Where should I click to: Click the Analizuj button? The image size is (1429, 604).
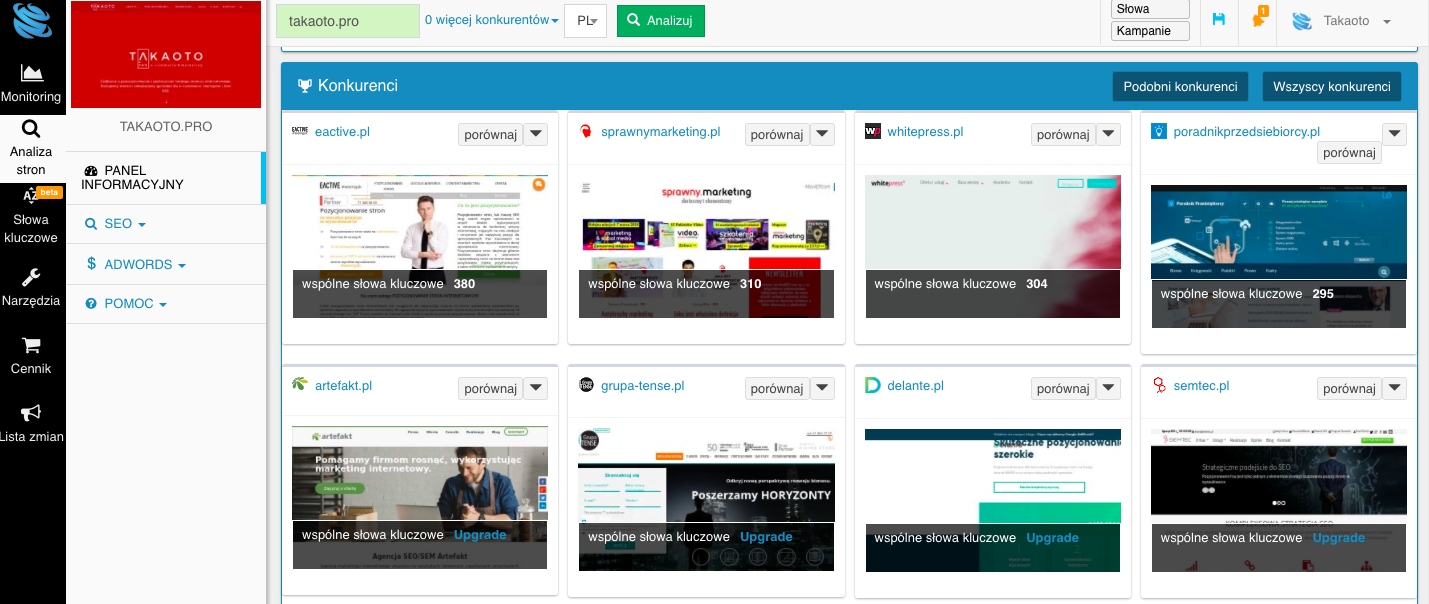(x=661, y=21)
